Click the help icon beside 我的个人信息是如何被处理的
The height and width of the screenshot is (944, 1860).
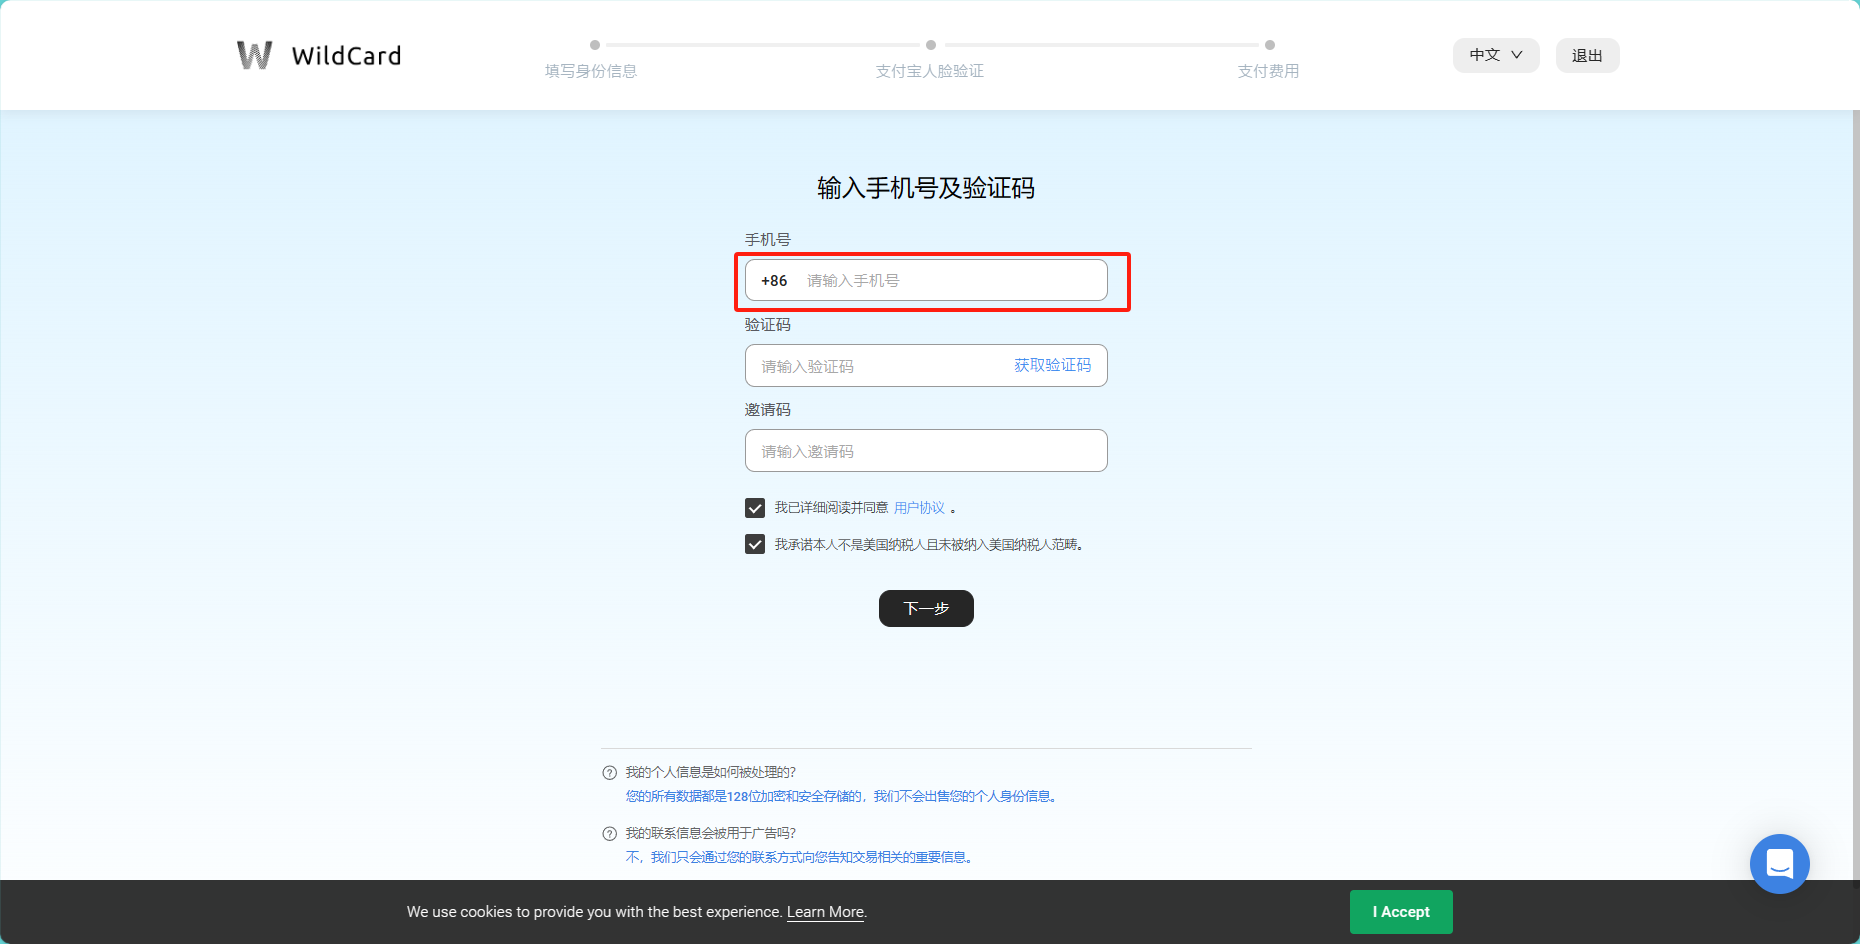tap(609, 772)
